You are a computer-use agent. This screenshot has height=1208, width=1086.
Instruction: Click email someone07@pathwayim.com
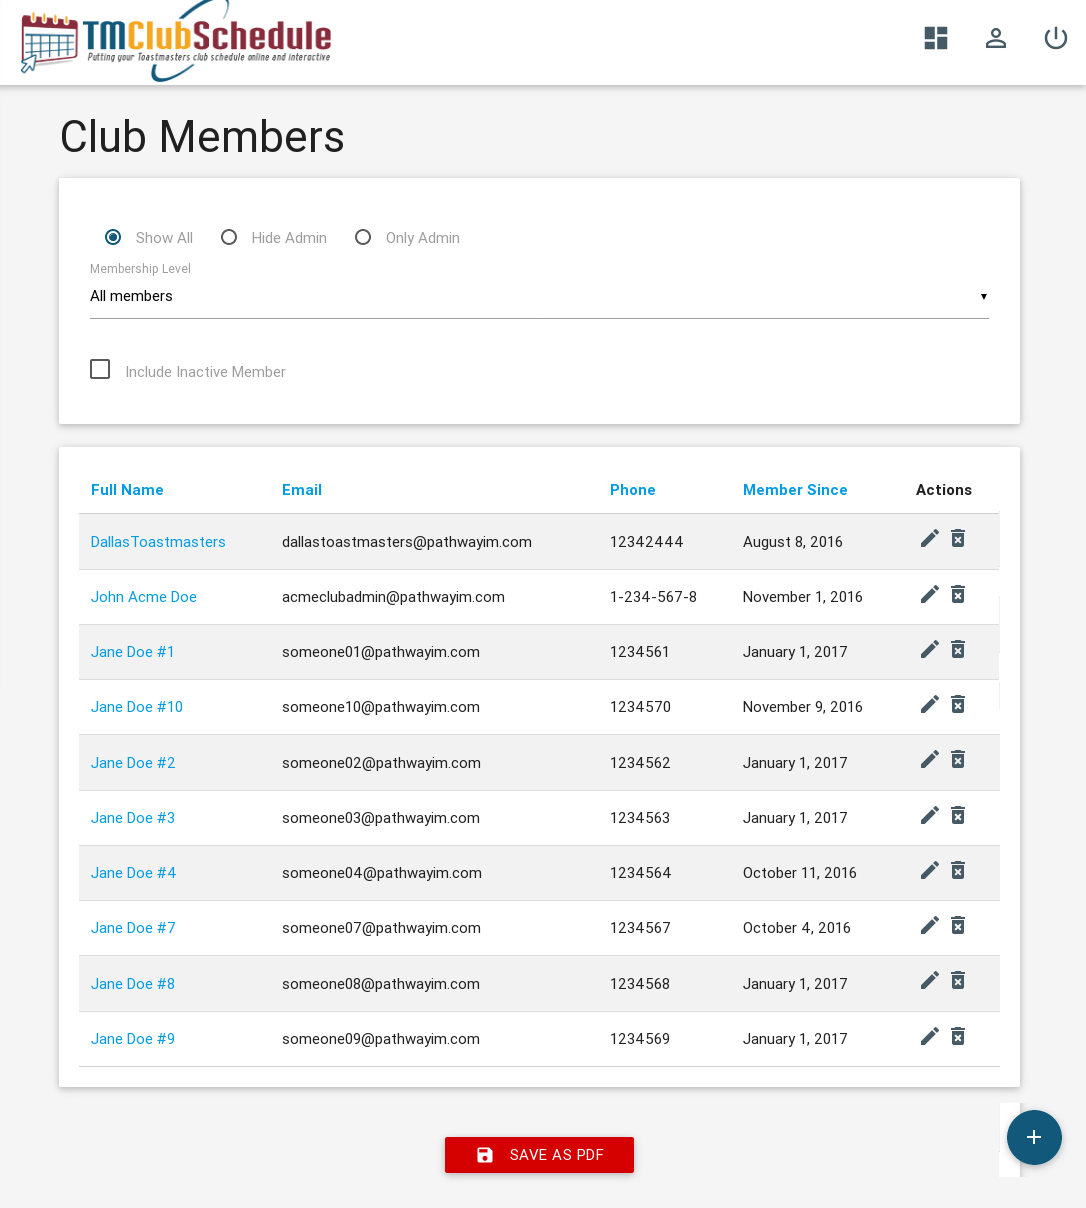click(x=381, y=928)
